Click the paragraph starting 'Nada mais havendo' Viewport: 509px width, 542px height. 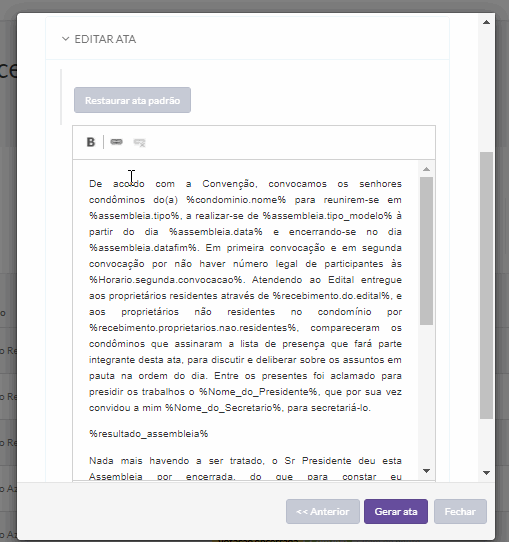click(x=245, y=469)
